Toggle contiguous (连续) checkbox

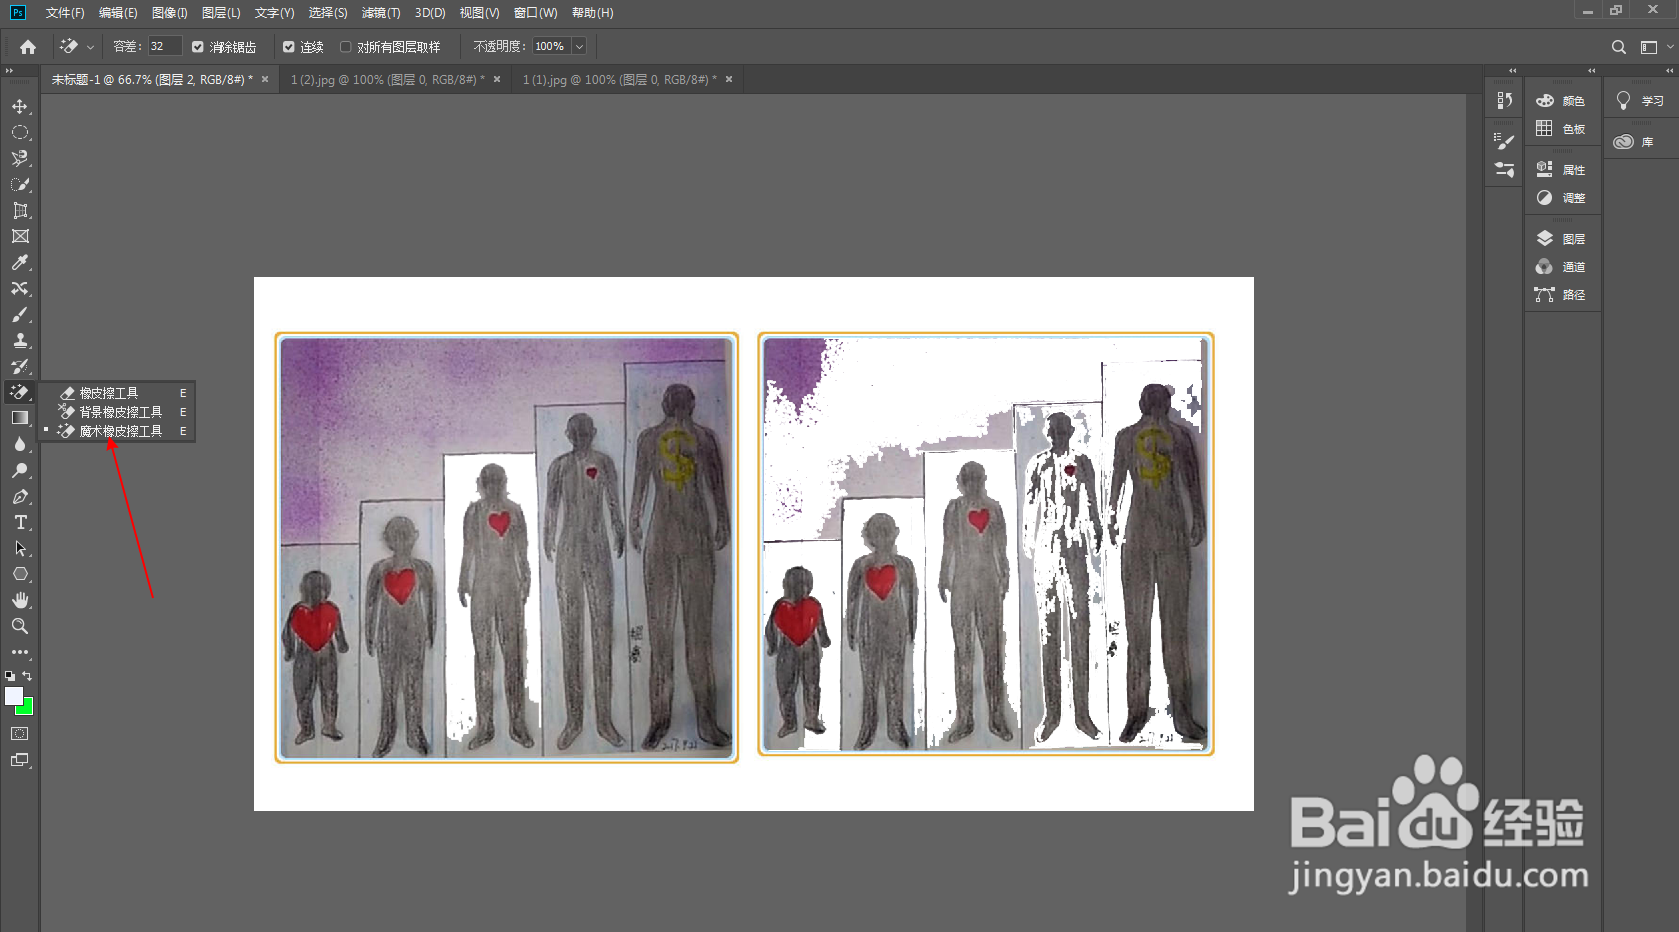[289, 47]
